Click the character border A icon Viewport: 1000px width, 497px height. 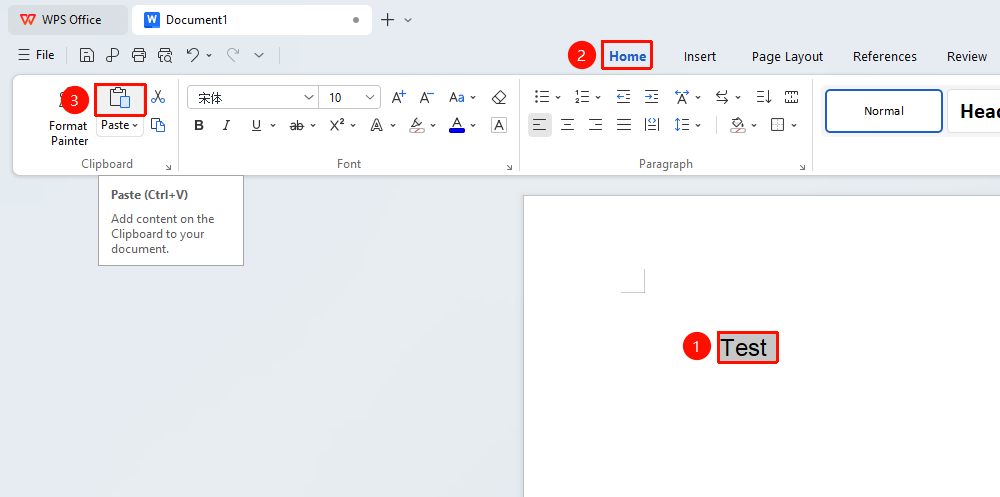point(499,125)
